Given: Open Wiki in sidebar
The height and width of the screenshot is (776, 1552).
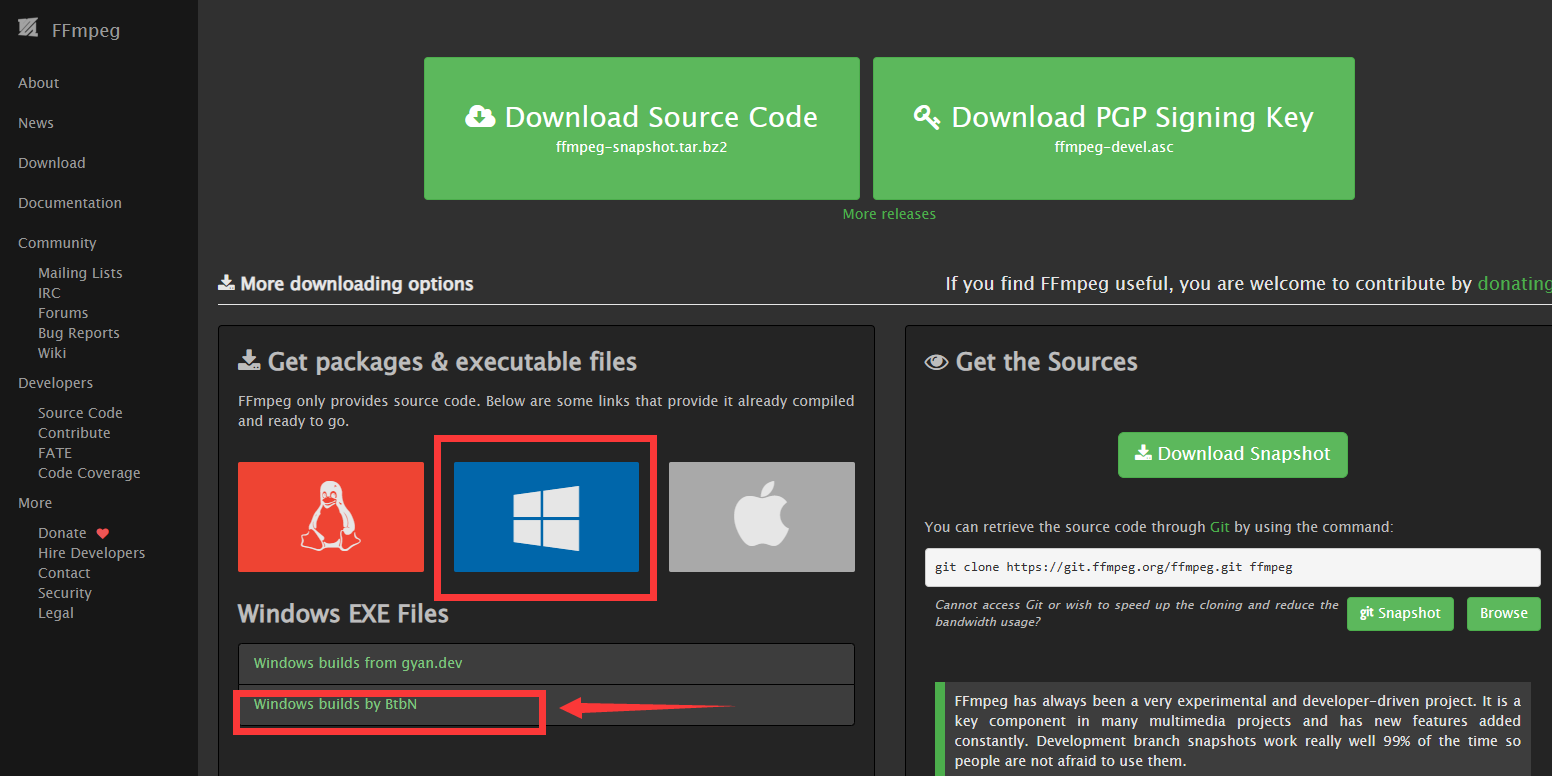Looking at the screenshot, I should pos(52,353).
